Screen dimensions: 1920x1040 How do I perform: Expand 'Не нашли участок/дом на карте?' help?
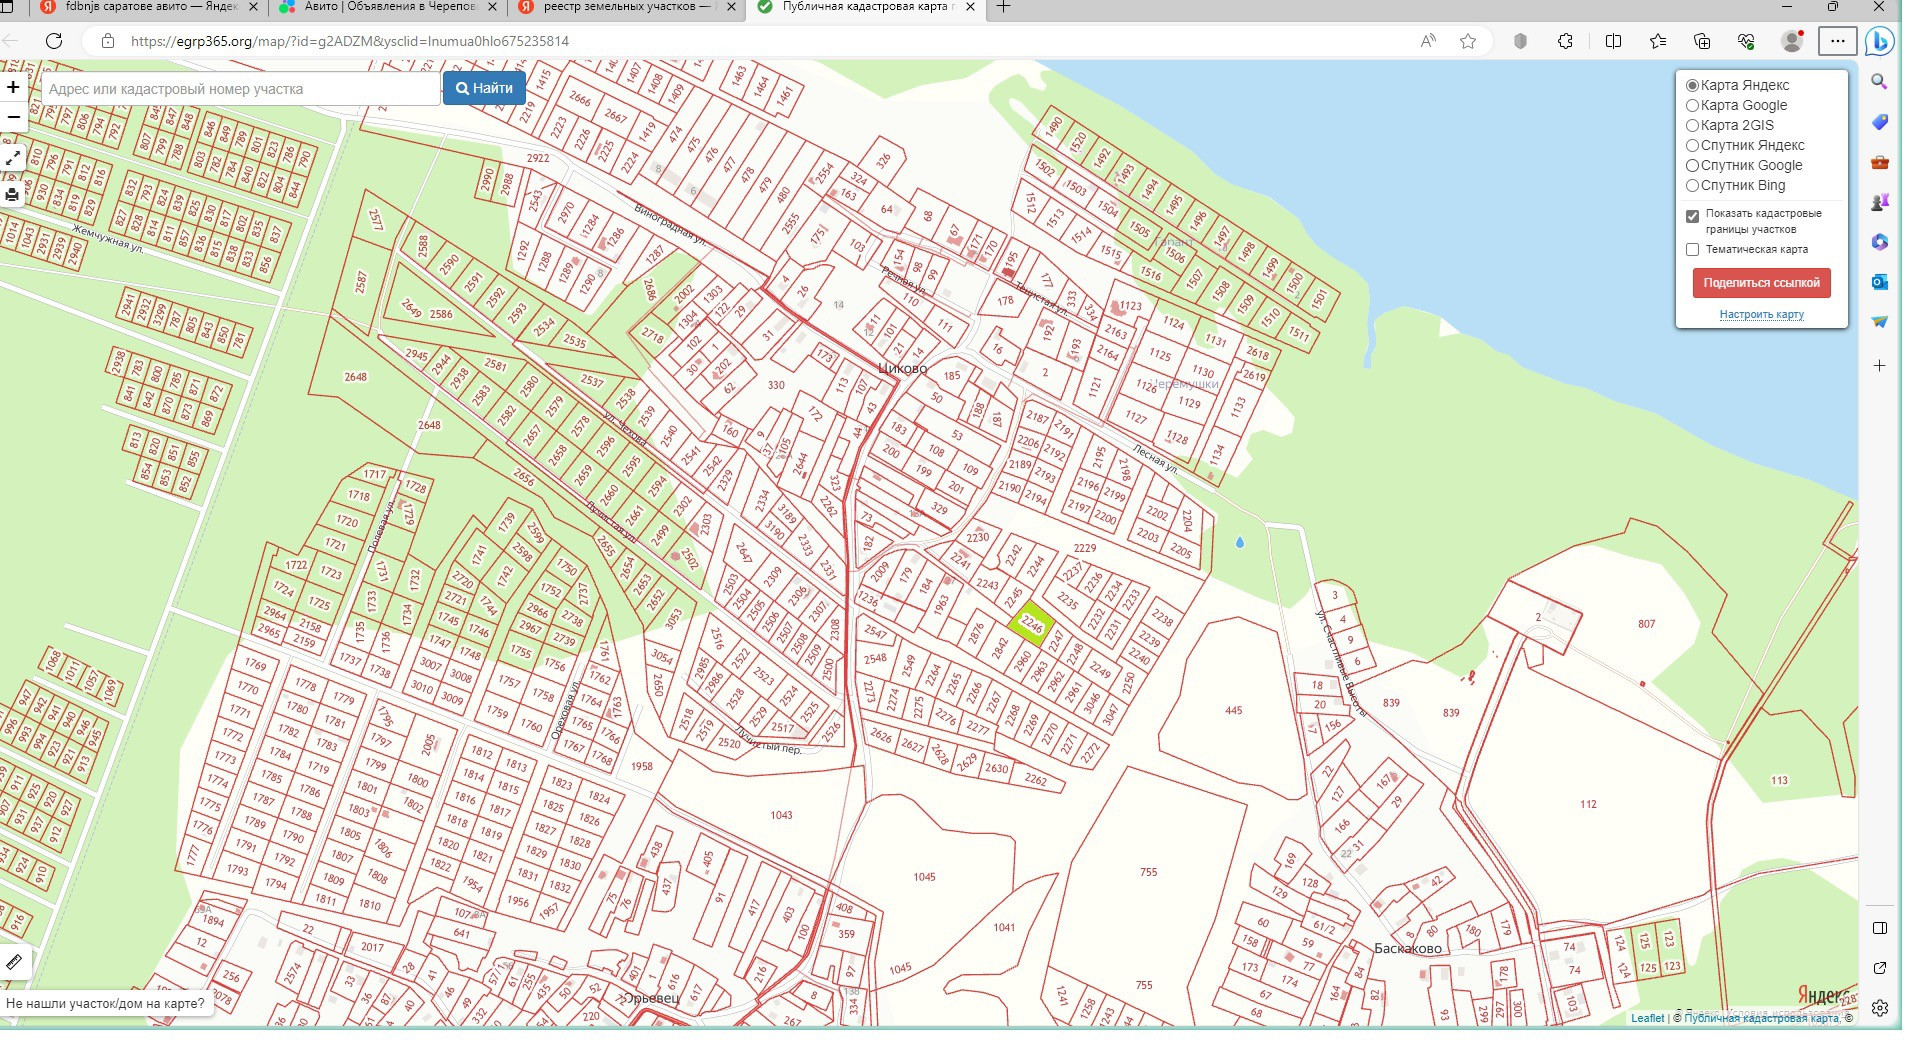coord(105,1003)
